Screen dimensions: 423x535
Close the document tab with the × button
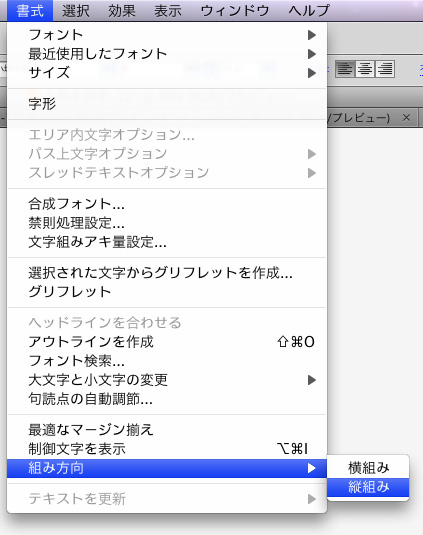click(406, 118)
